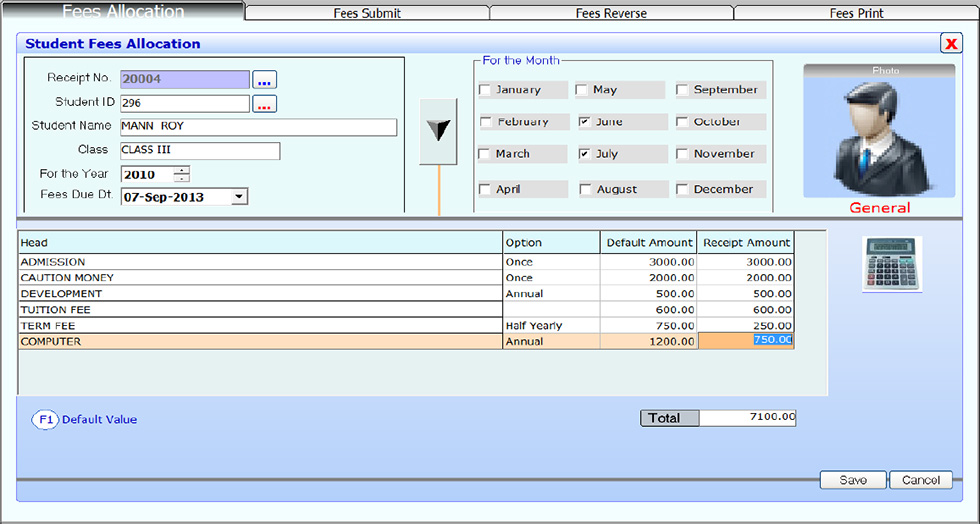
Task: Click COMPUTER receipt amount 750.00 cell
Action: tap(746, 341)
